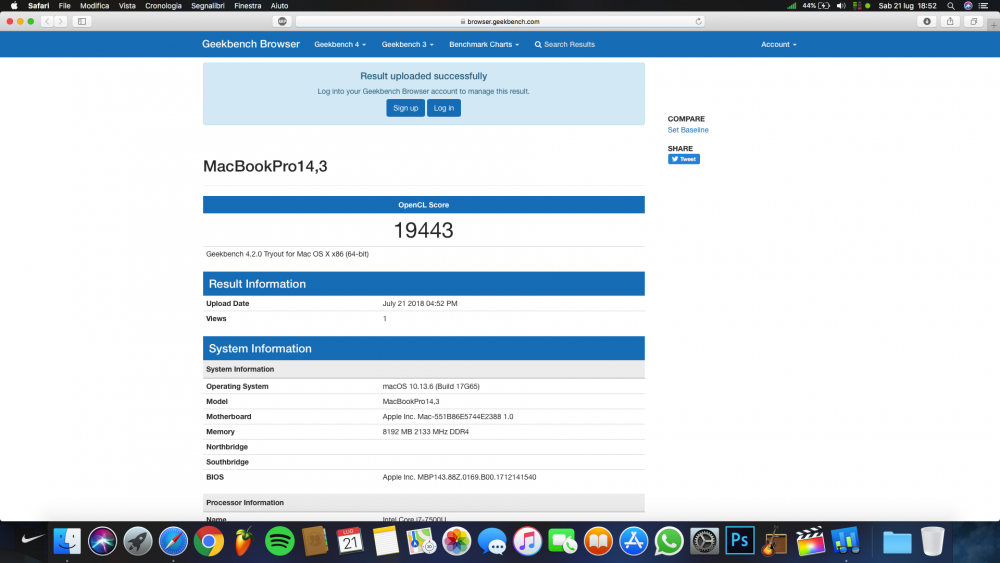Image resolution: width=1000 pixels, height=563 pixels.
Task: Click the browser.geekbench.com address field
Action: coord(499,21)
